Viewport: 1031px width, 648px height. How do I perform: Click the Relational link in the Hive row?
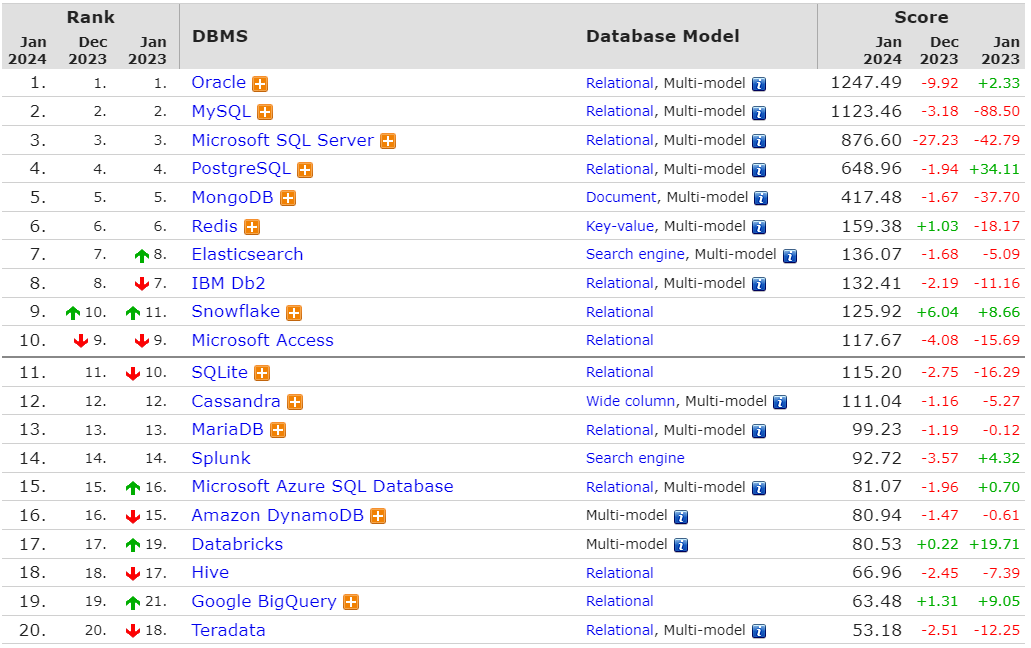tap(619, 574)
